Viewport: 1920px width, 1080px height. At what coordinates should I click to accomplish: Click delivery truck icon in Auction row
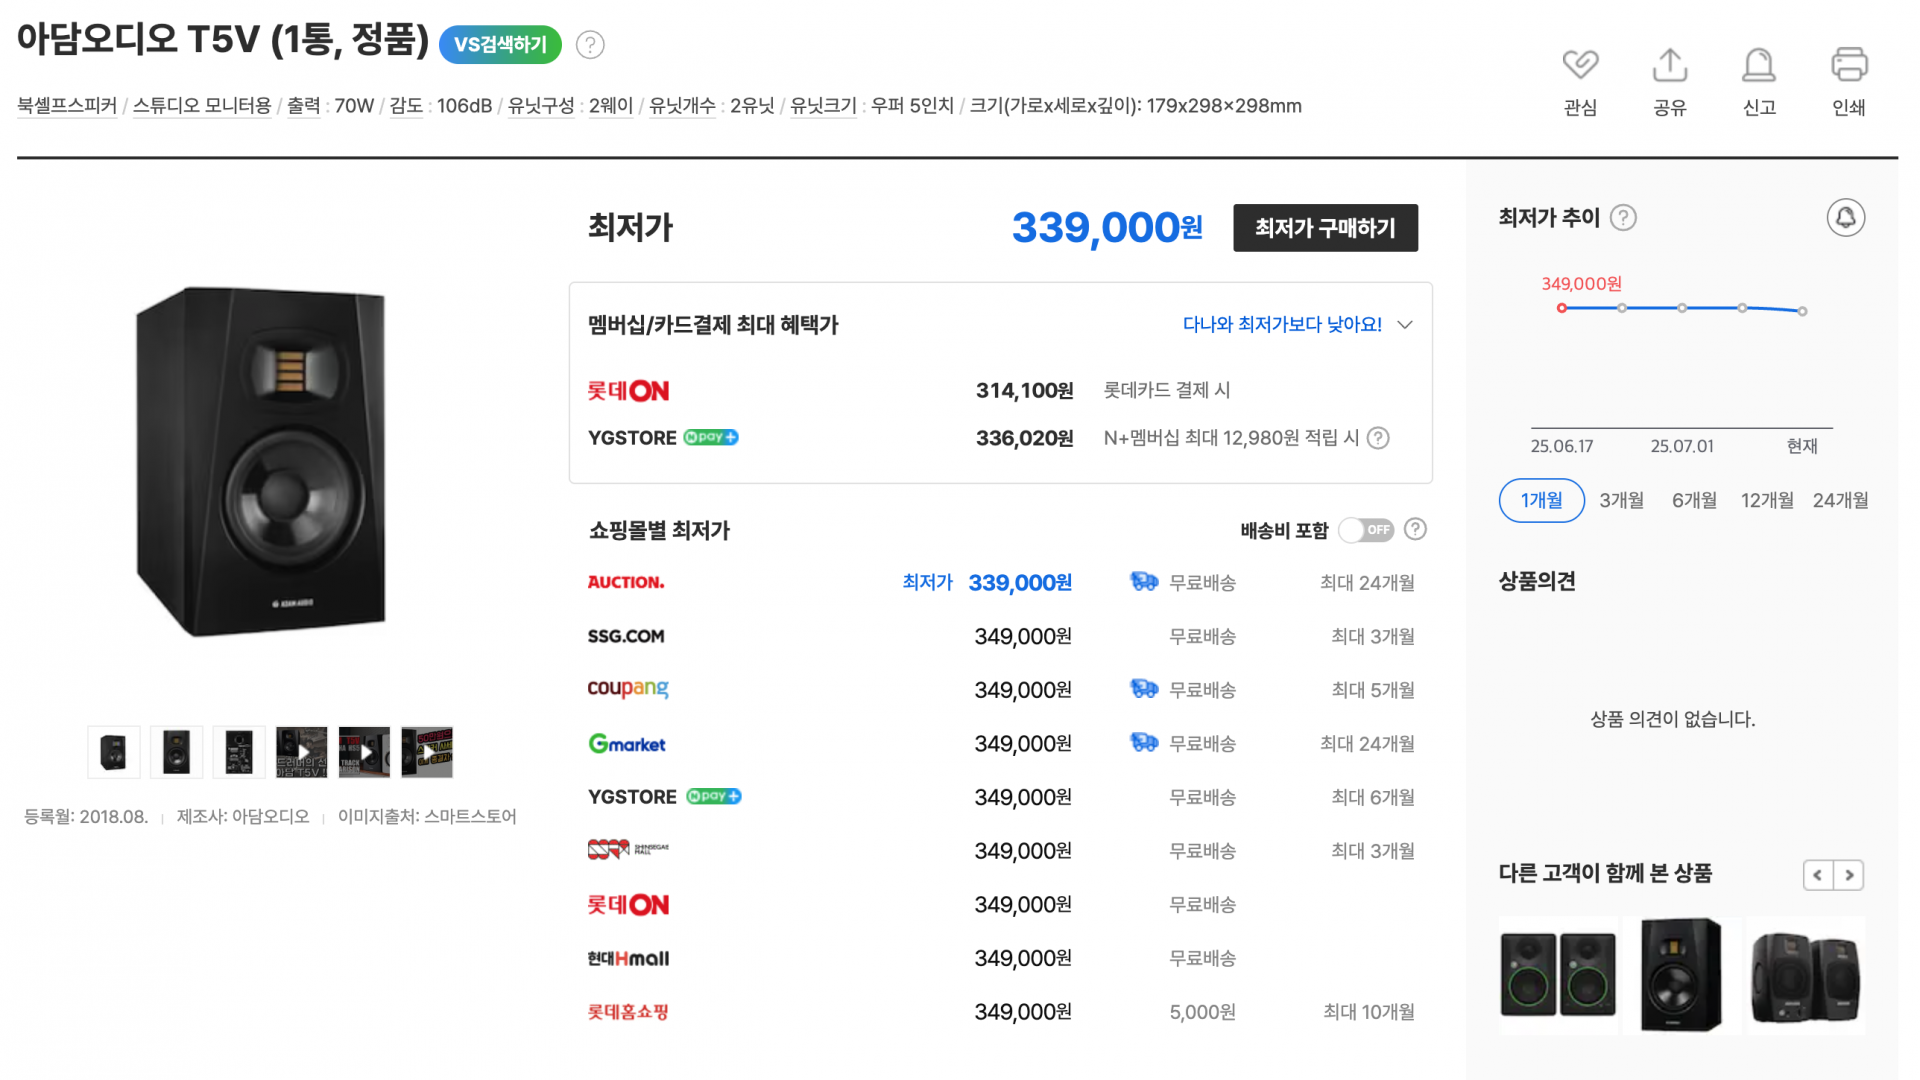[x=1144, y=582]
